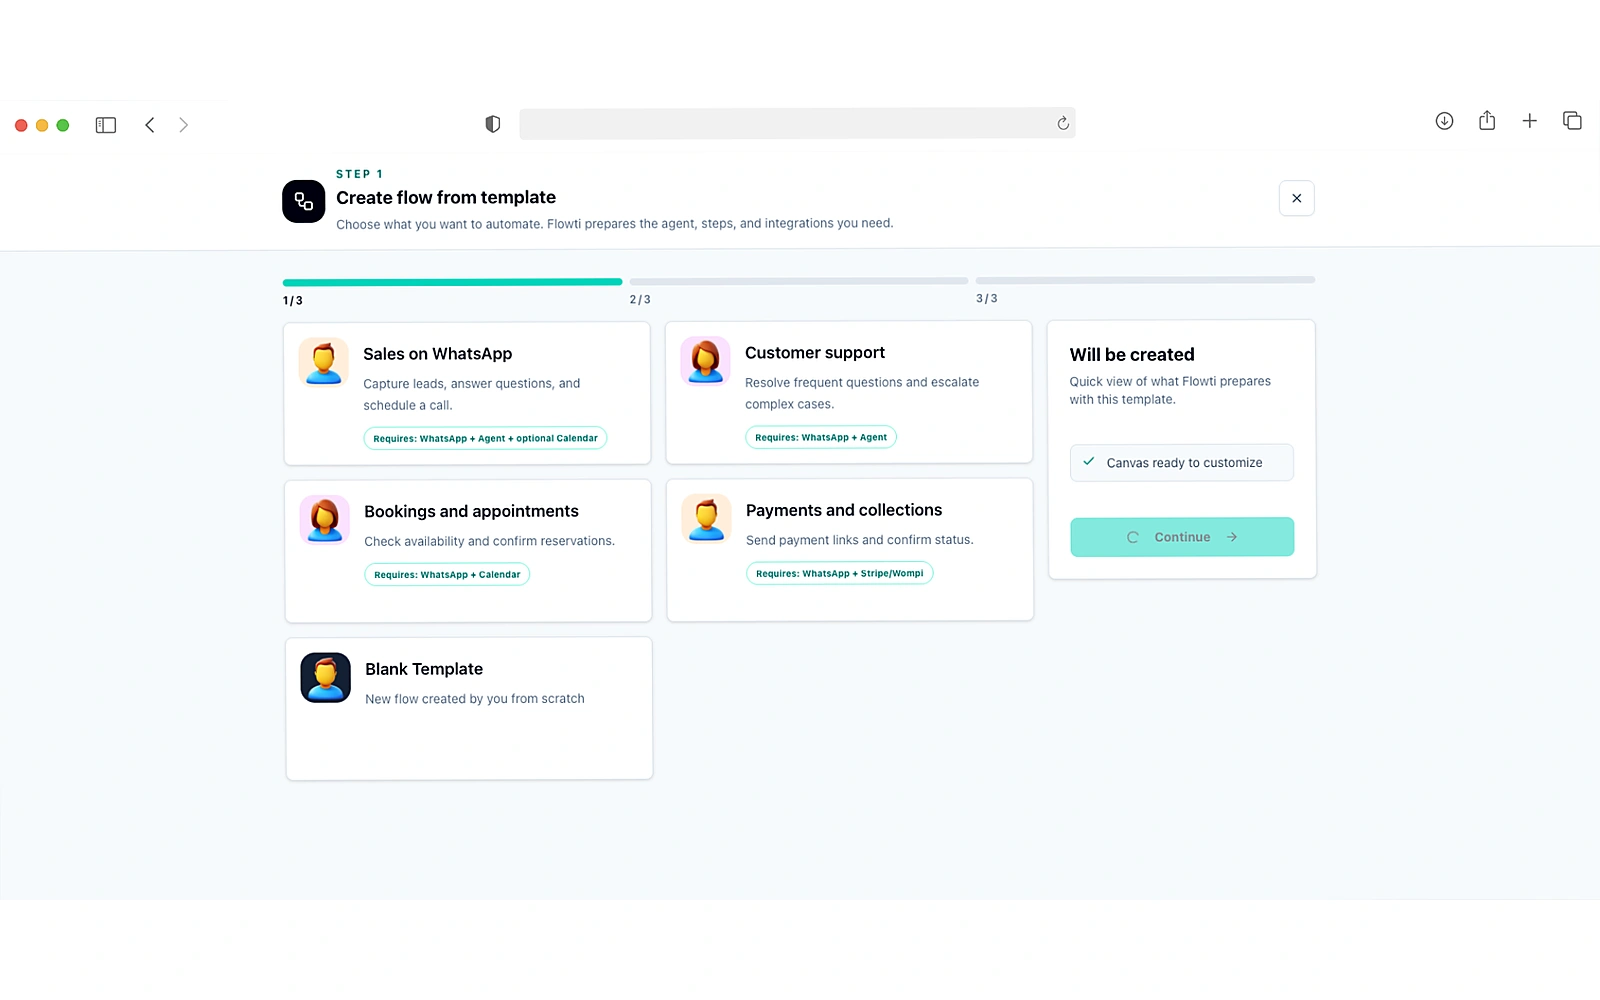Select Payments and collections template
Image resolution: width=1600 pixels, height=1000 pixels.
click(850, 550)
